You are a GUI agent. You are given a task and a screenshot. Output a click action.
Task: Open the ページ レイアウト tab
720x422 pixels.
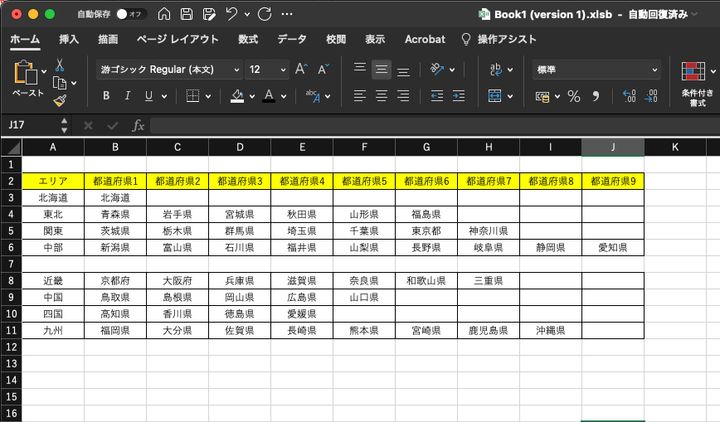pyautogui.click(x=176, y=39)
